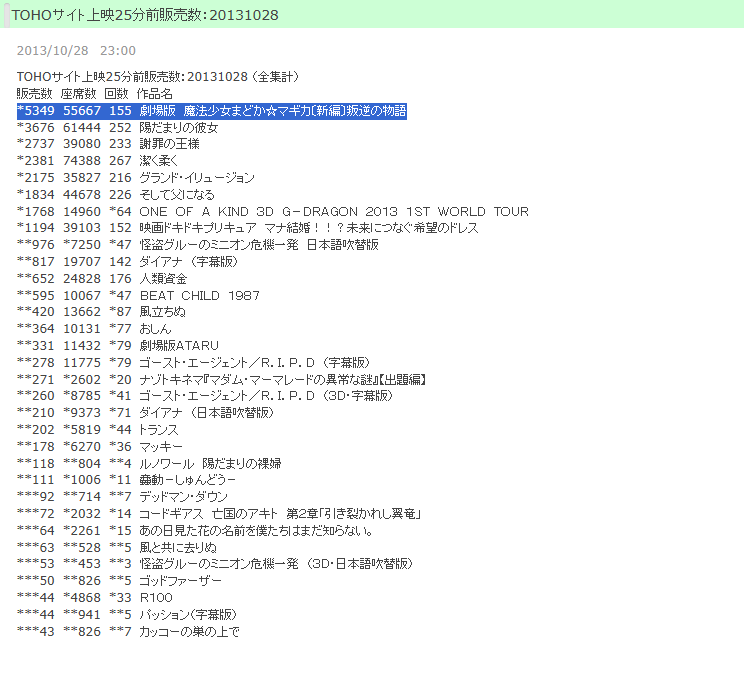Select the 風と共に去りぬ row
The image size is (744, 682).
click(117, 547)
